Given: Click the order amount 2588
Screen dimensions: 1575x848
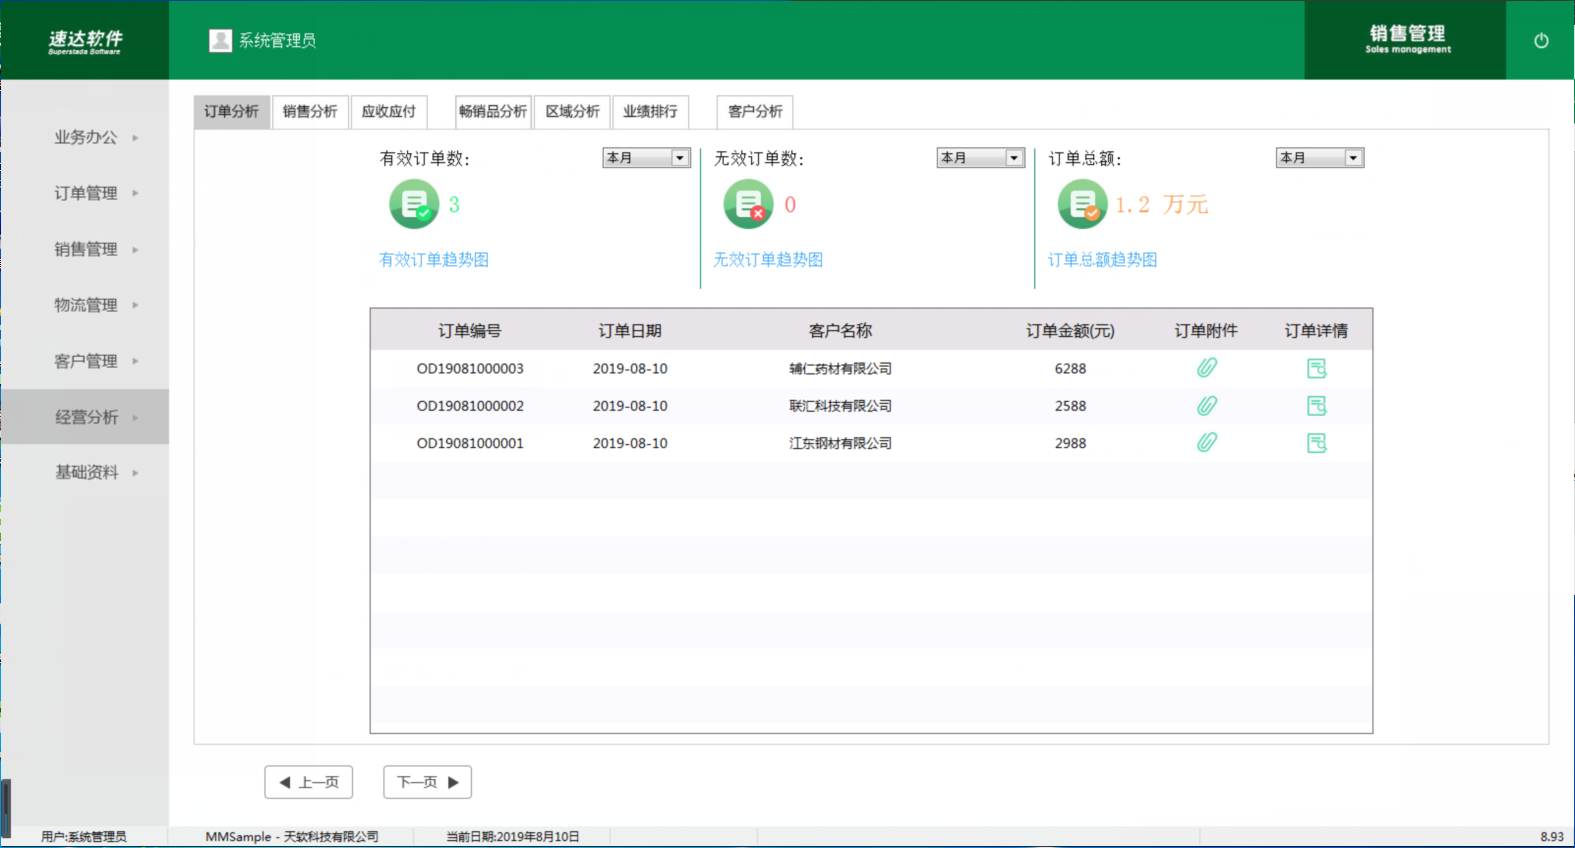Looking at the screenshot, I should (1070, 406).
